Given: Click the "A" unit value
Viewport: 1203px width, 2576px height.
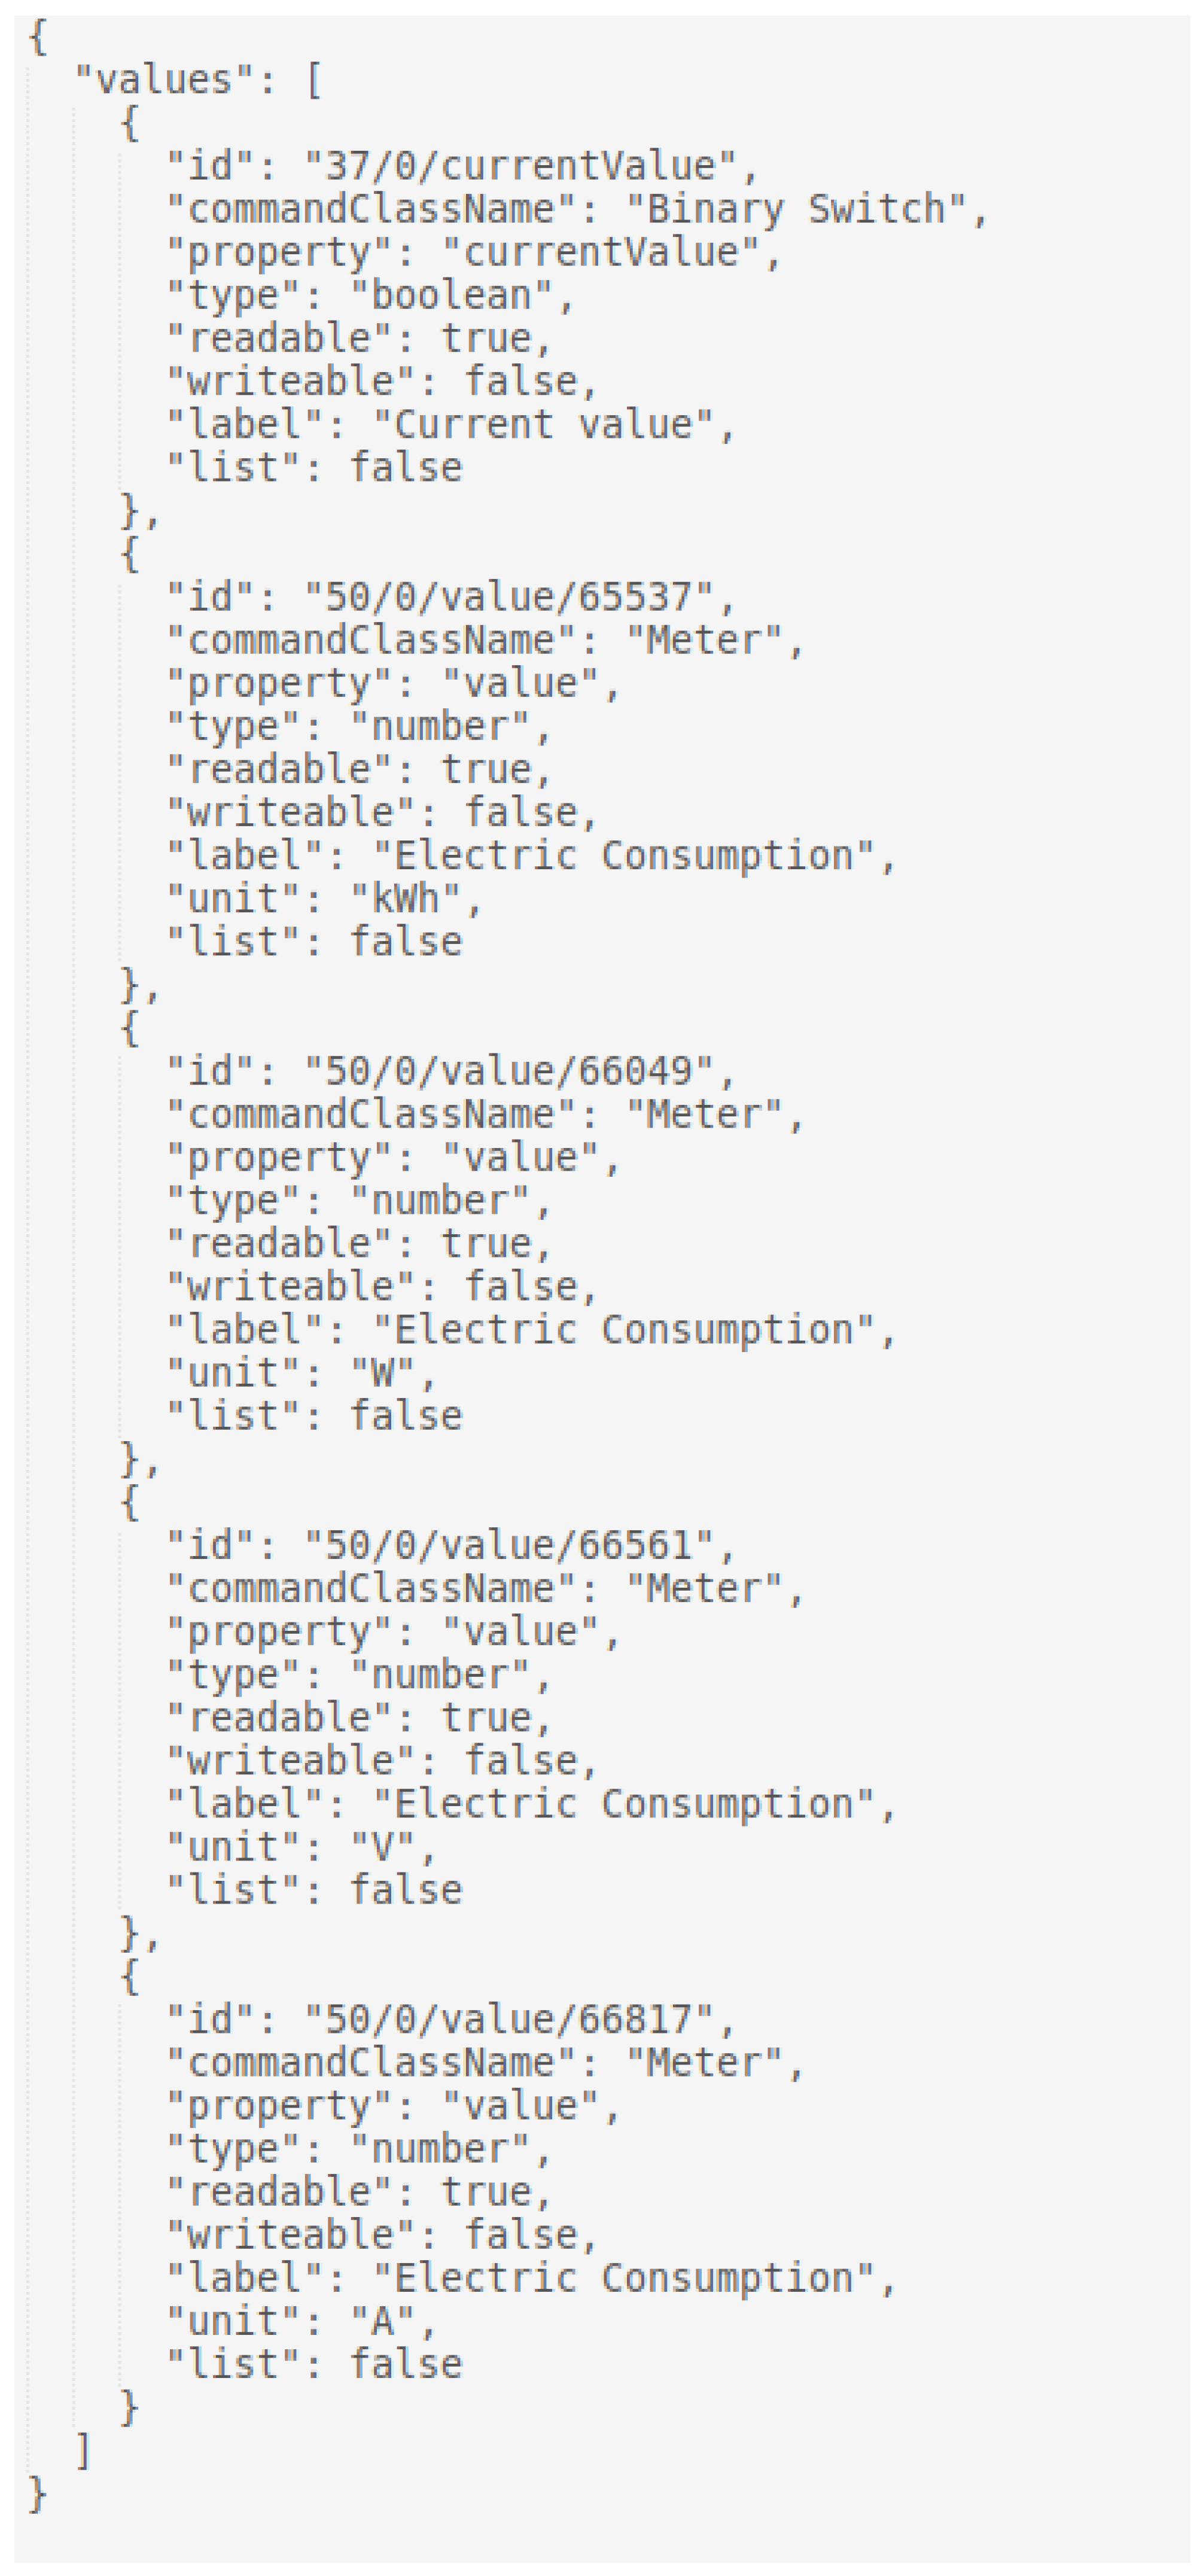Looking at the screenshot, I should click(383, 2321).
